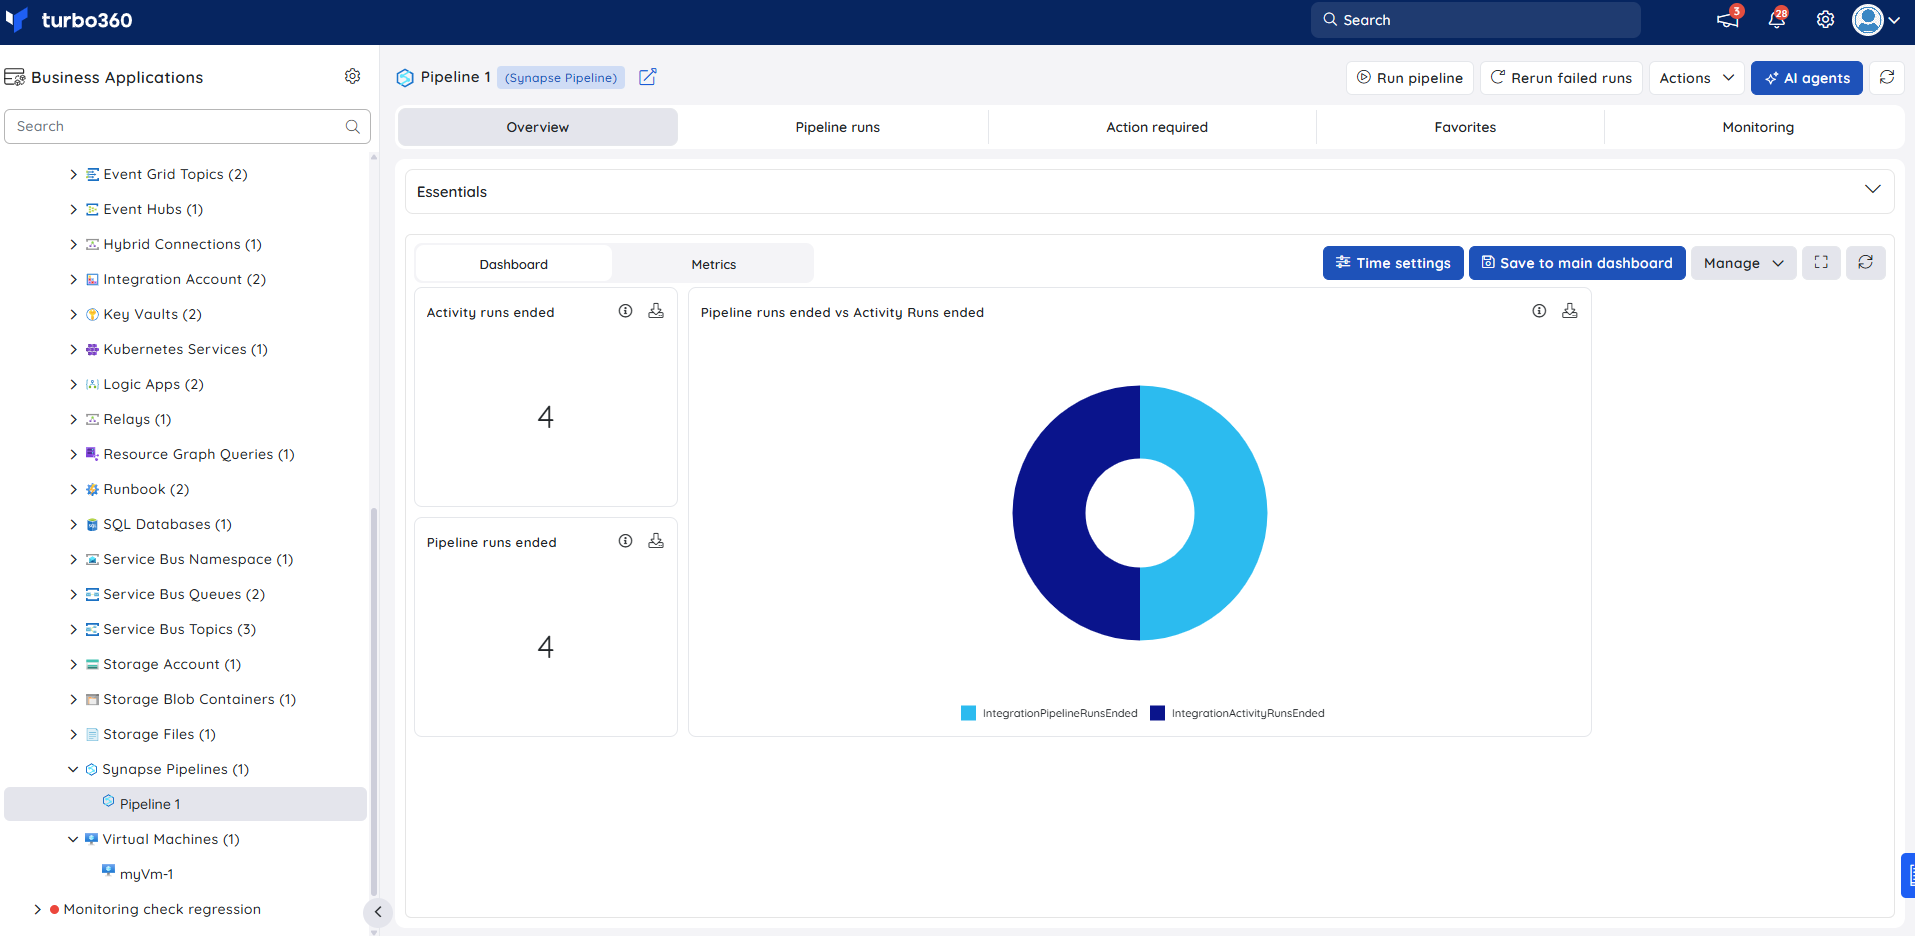This screenshot has height=936, width=1915.
Task: Open the notifications bell icon
Action: [x=1777, y=19]
